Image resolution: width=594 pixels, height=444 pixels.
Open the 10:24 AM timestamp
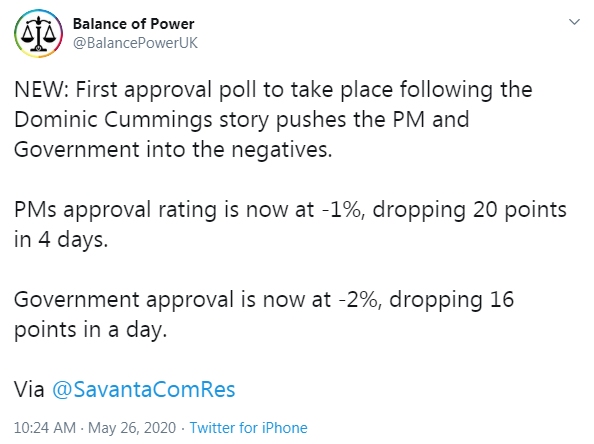45,428
